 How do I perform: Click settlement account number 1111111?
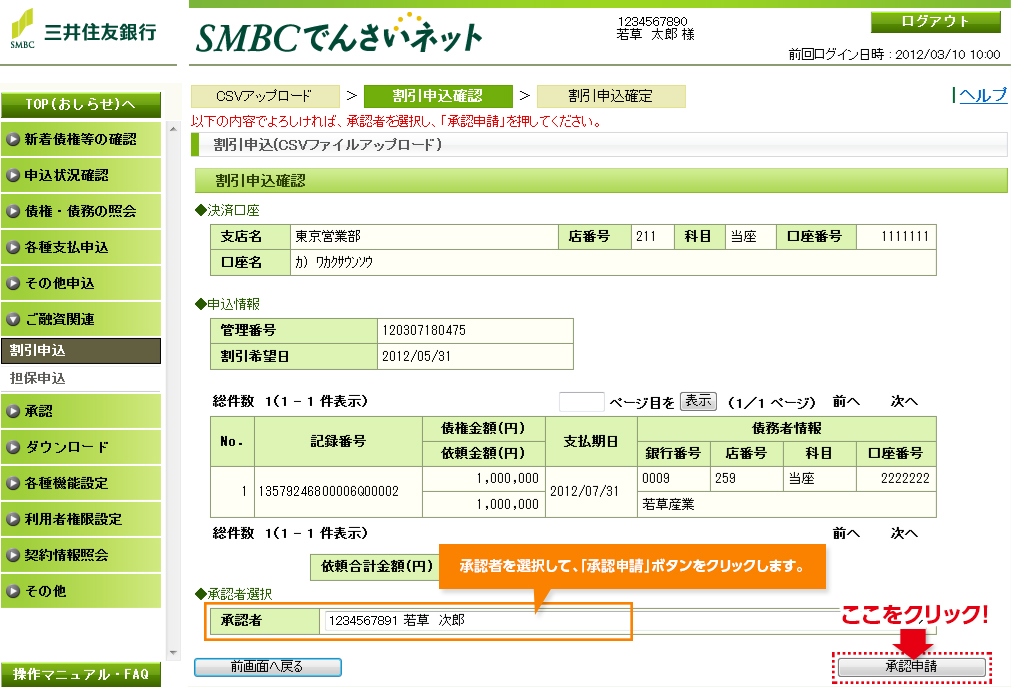[905, 237]
